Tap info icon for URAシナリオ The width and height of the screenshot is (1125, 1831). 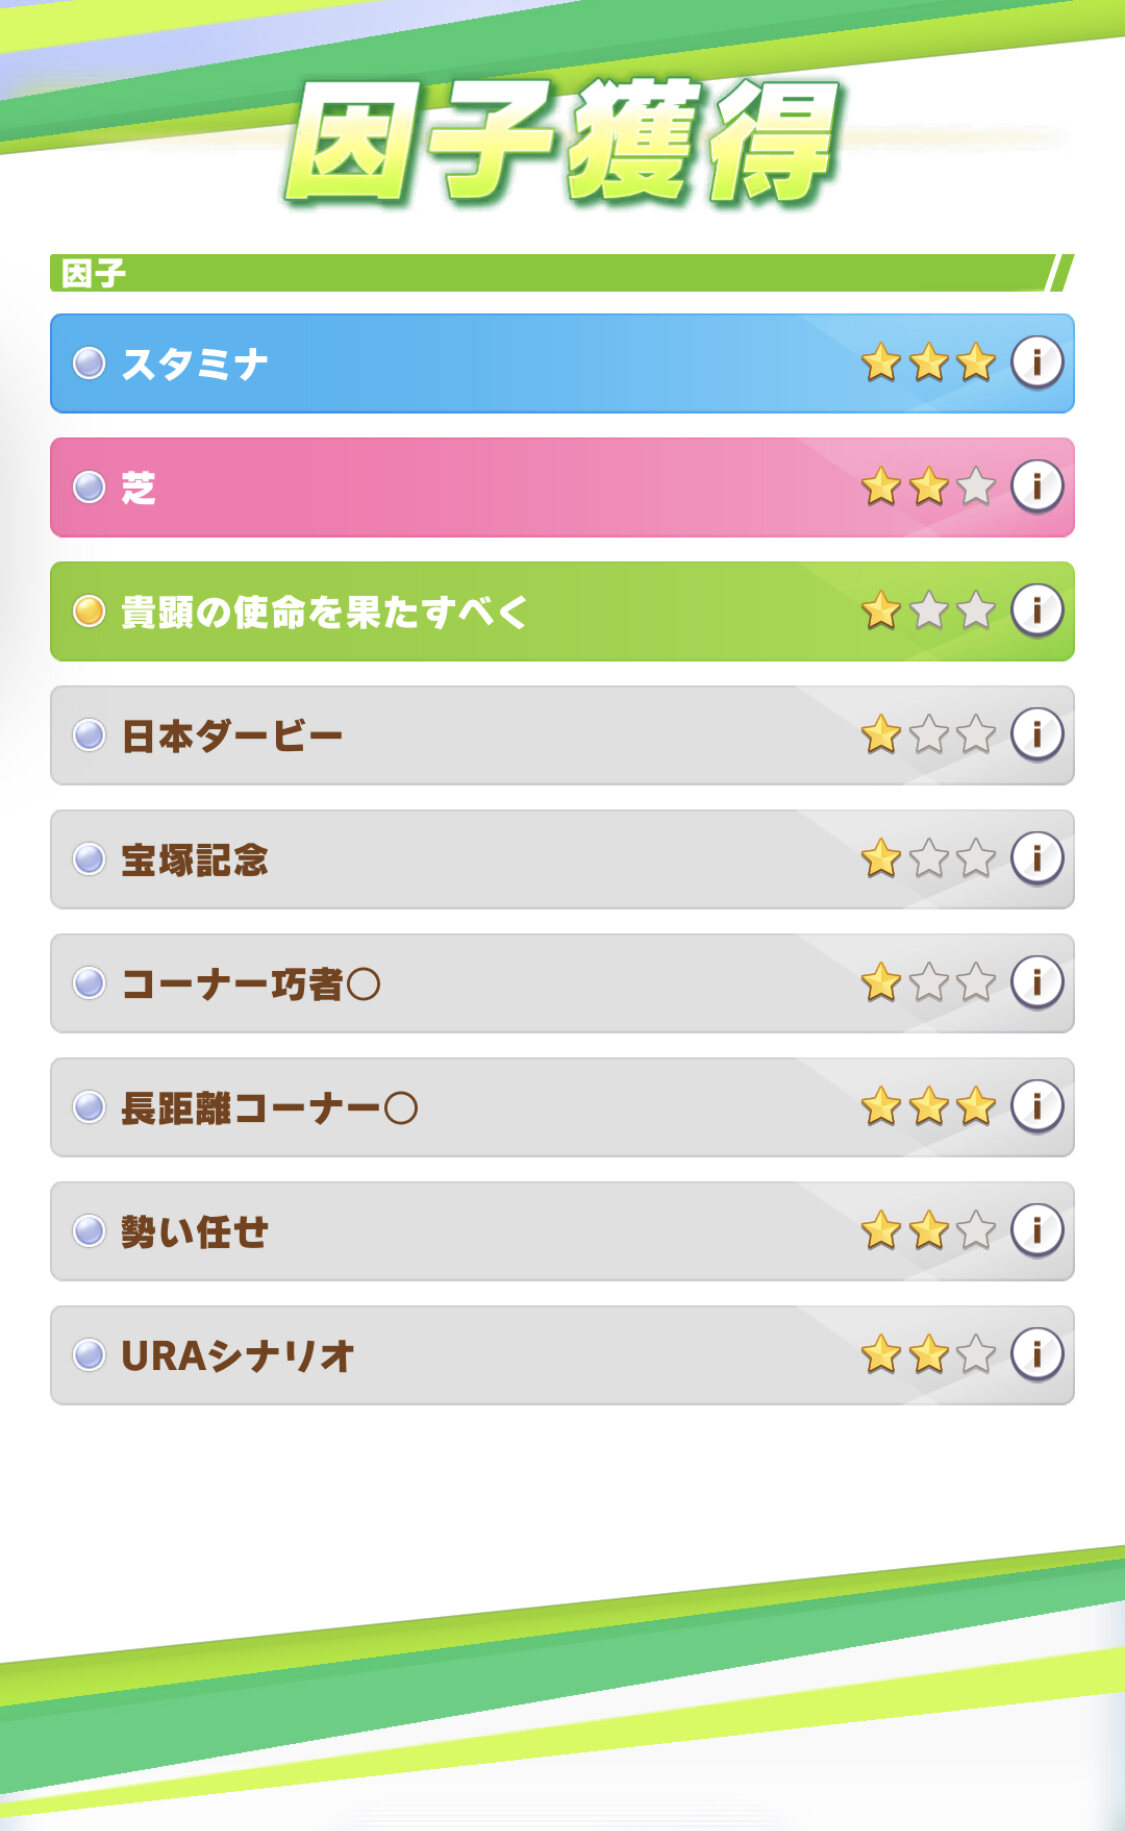pyautogui.click(x=1036, y=1354)
